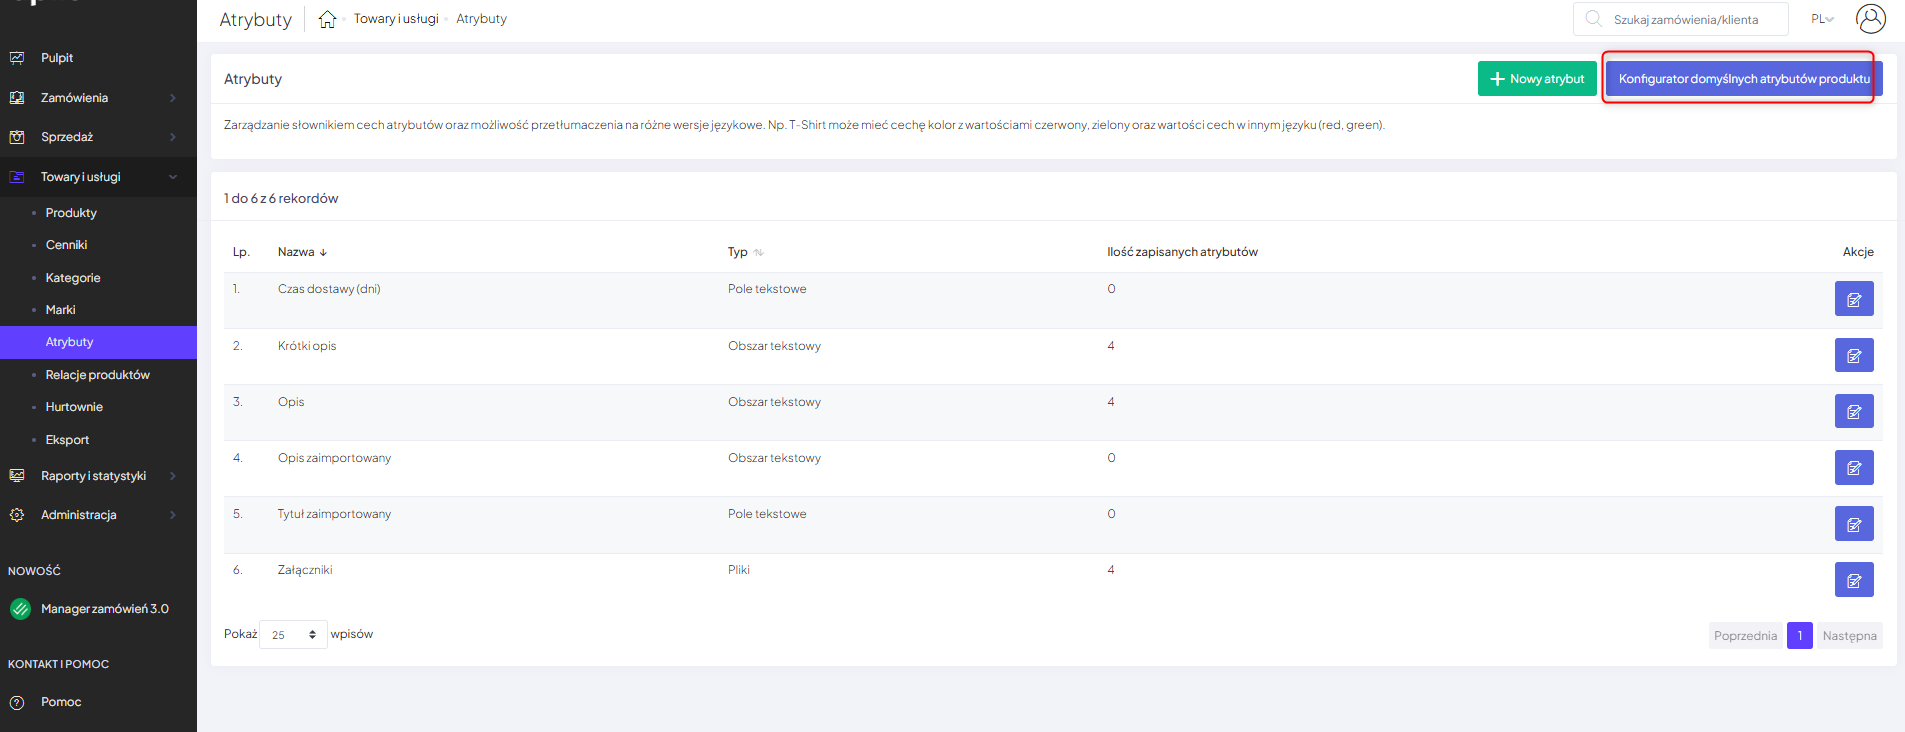Edit the Załączniki attribute
The height and width of the screenshot is (732, 1905).
point(1853,580)
